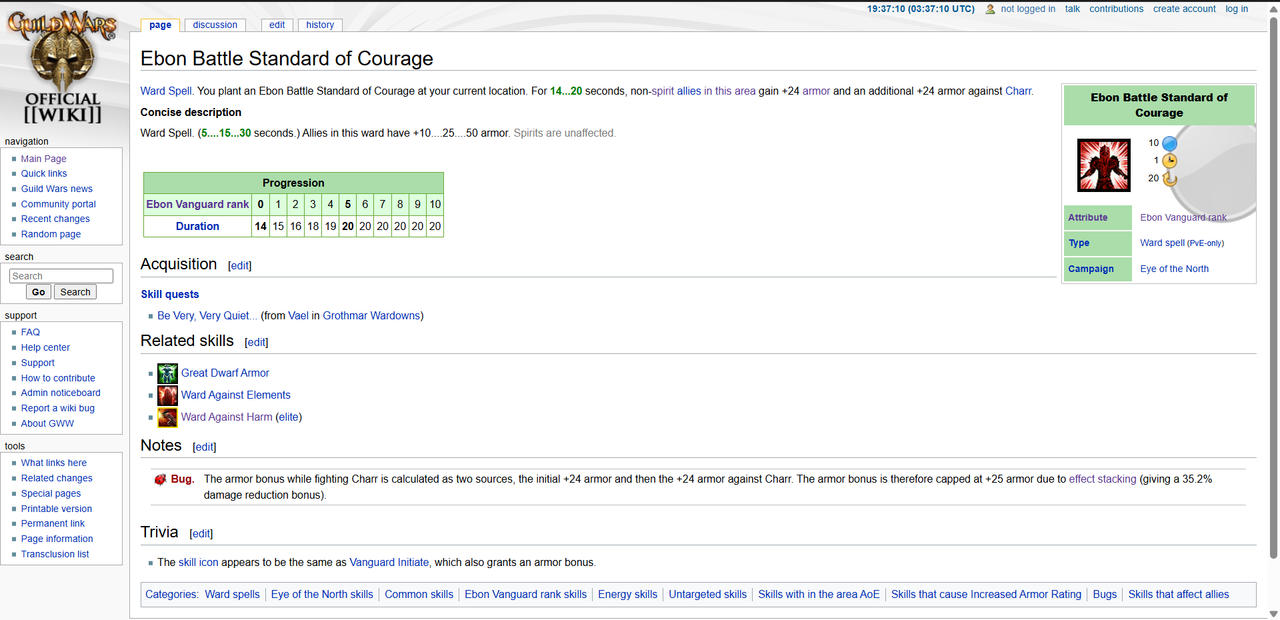The width and height of the screenshot is (1280, 620).
Task: Open About GWW link
Action: pos(47,423)
